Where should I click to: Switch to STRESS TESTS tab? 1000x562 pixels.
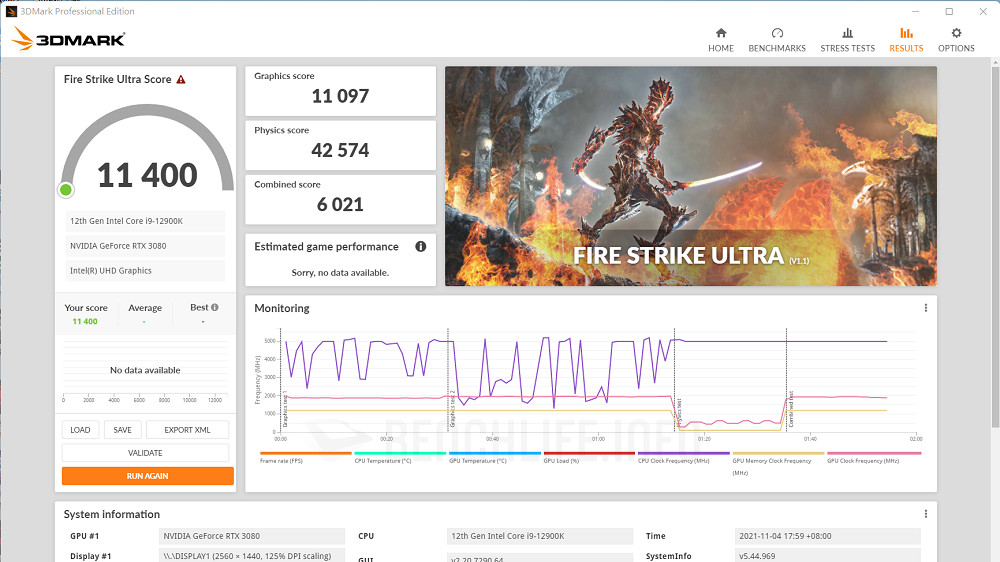847,40
